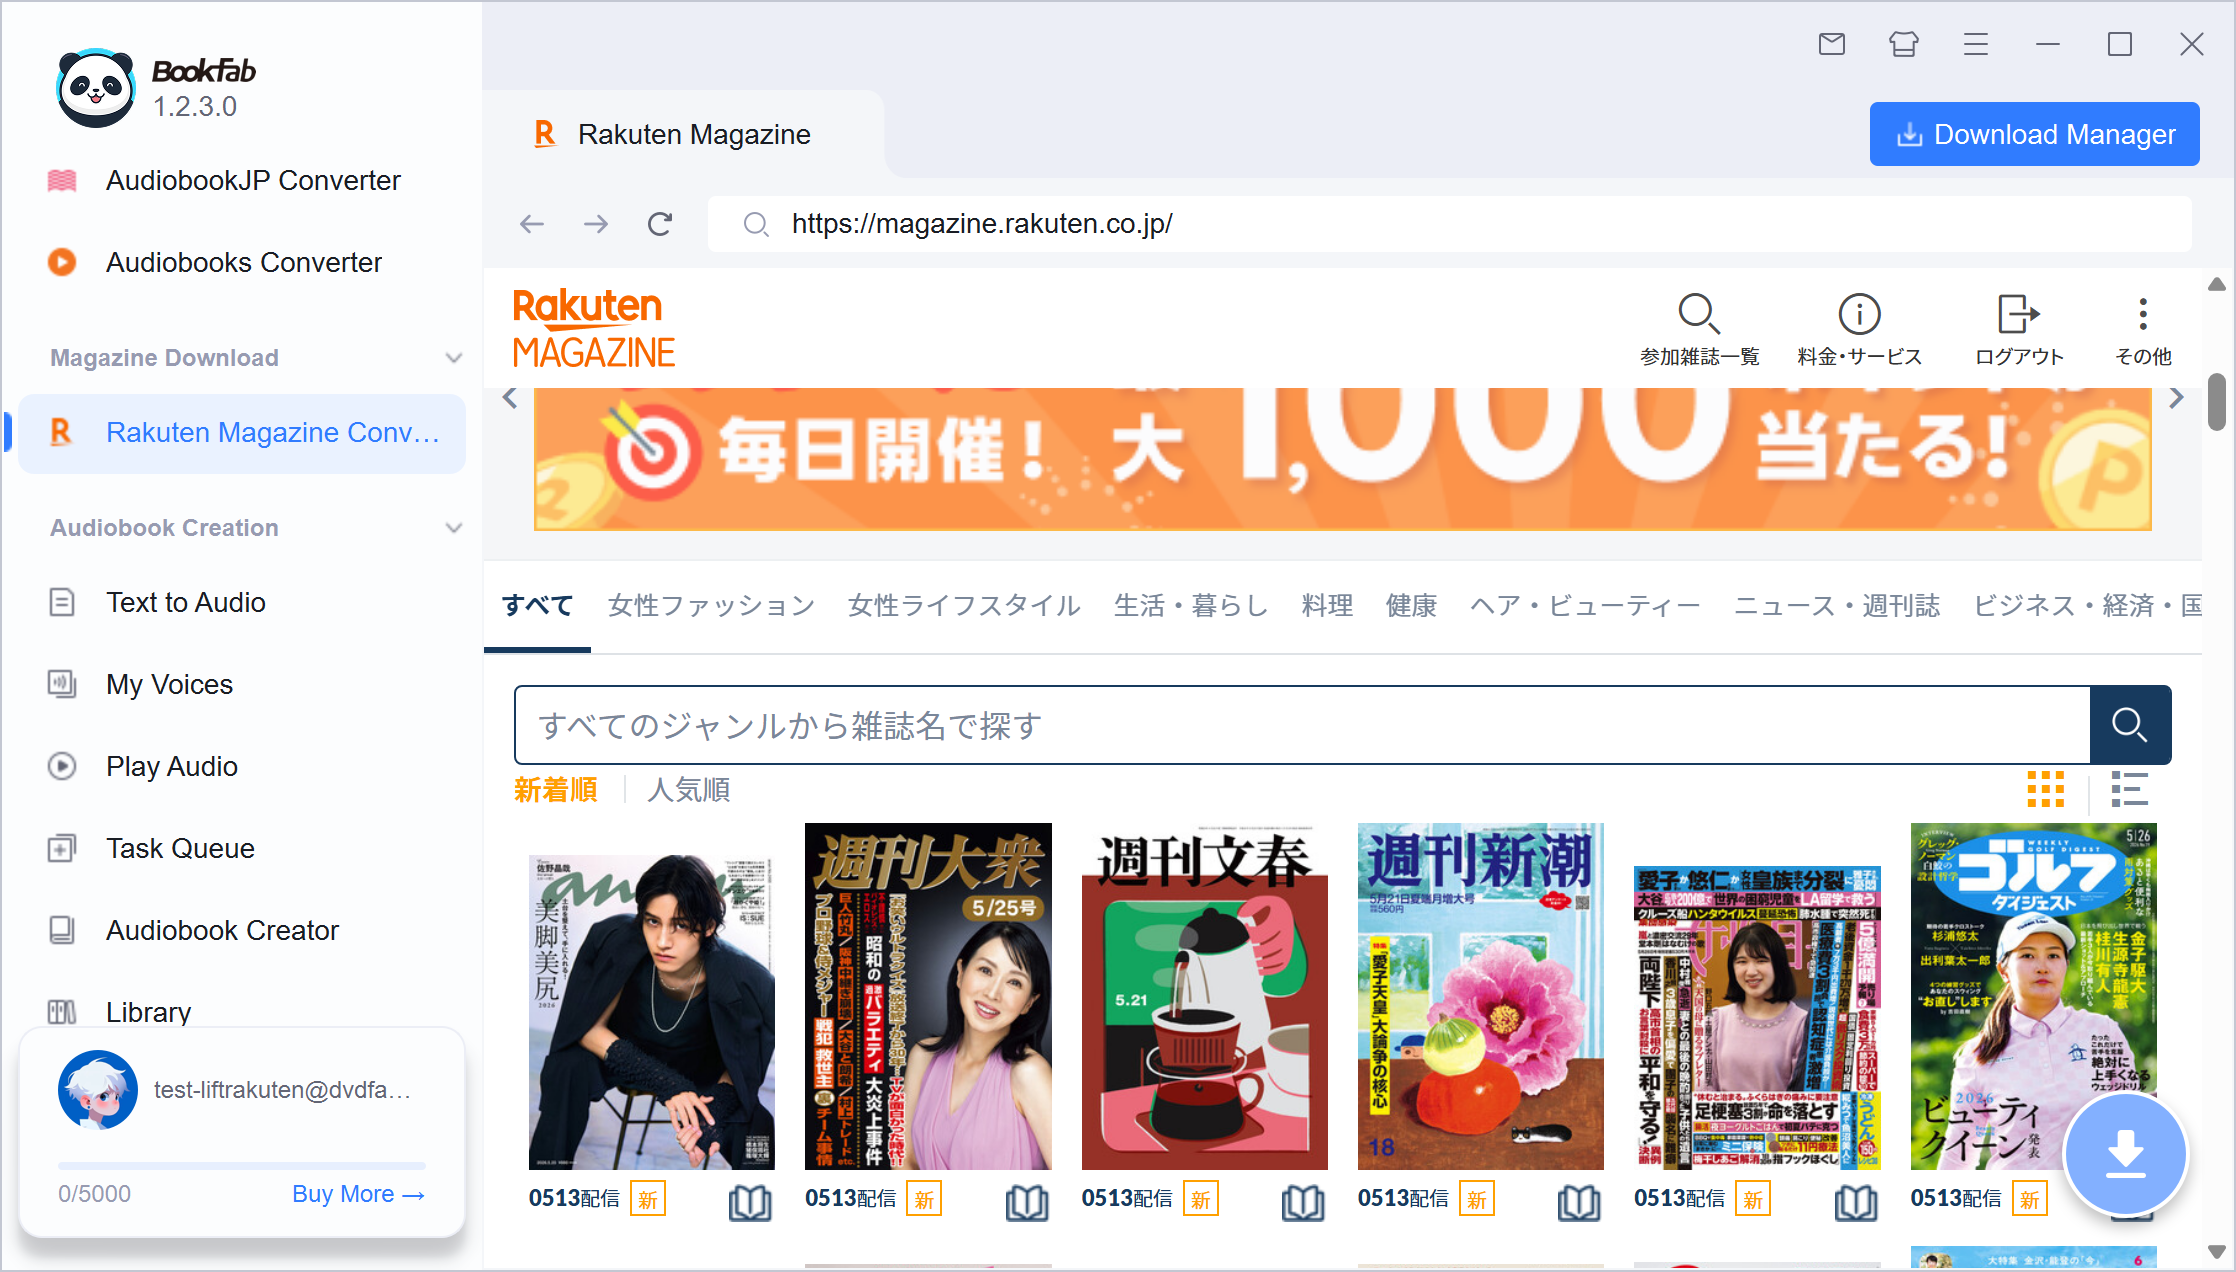This screenshot has height=1272, width=2236.
Task: Open the 週刊大衆 magazine cover
Action: [928, 997]
